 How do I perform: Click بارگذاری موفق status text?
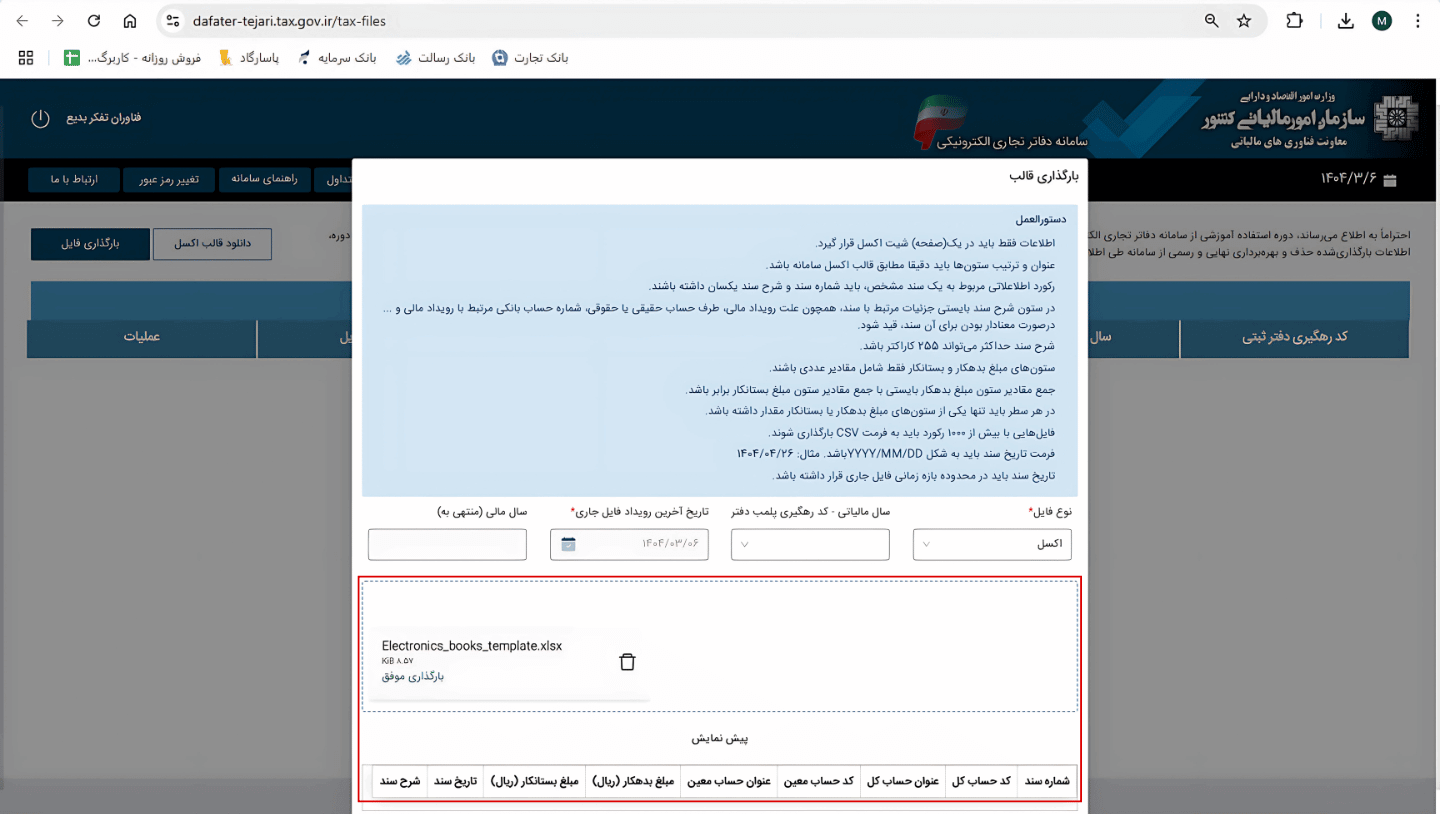pyautogui.click(x=412, y=677)
